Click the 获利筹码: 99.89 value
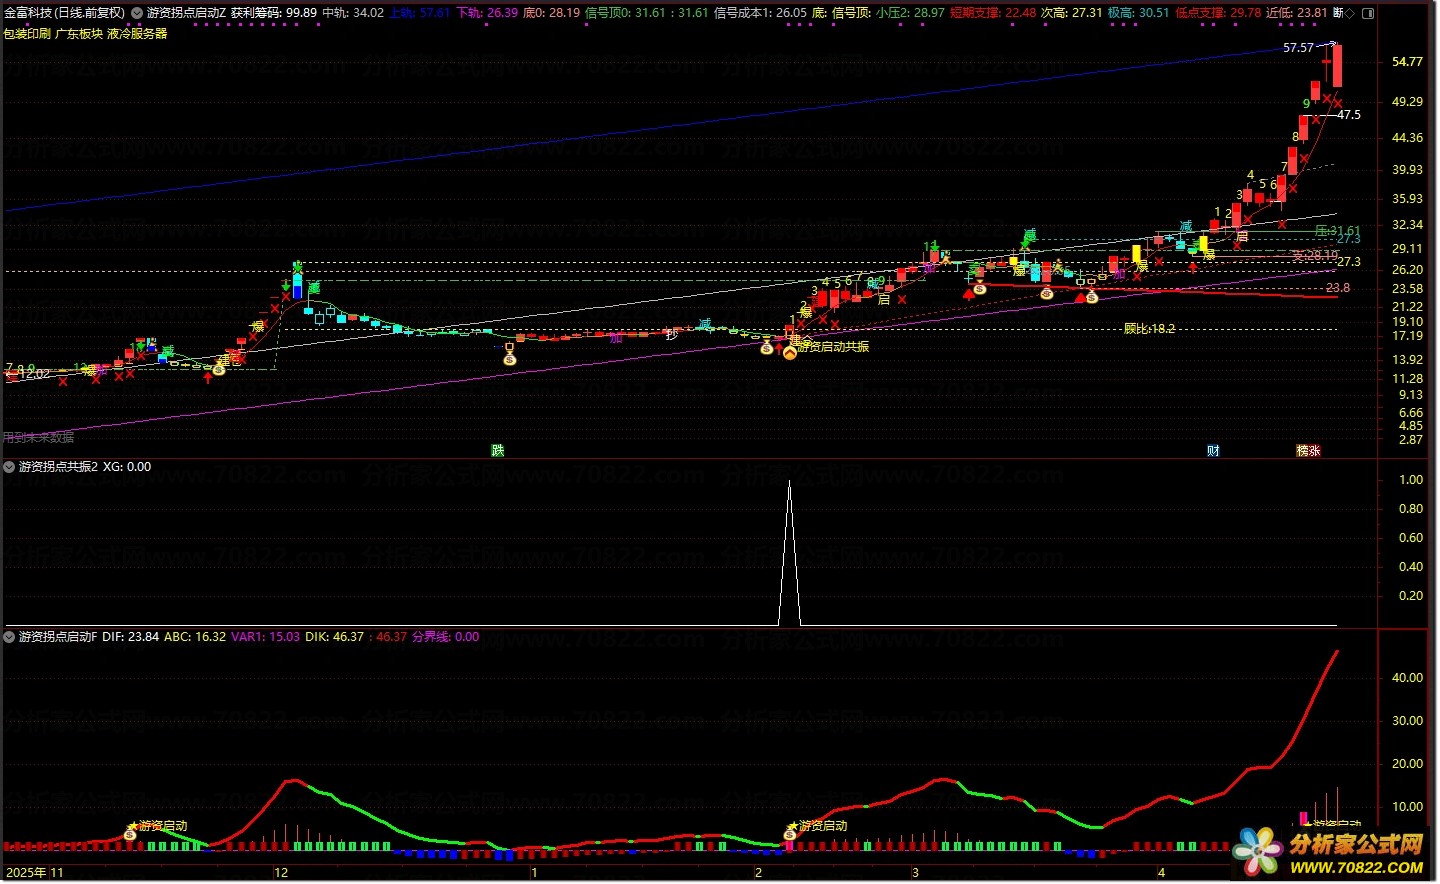 [x=274, y=13]
